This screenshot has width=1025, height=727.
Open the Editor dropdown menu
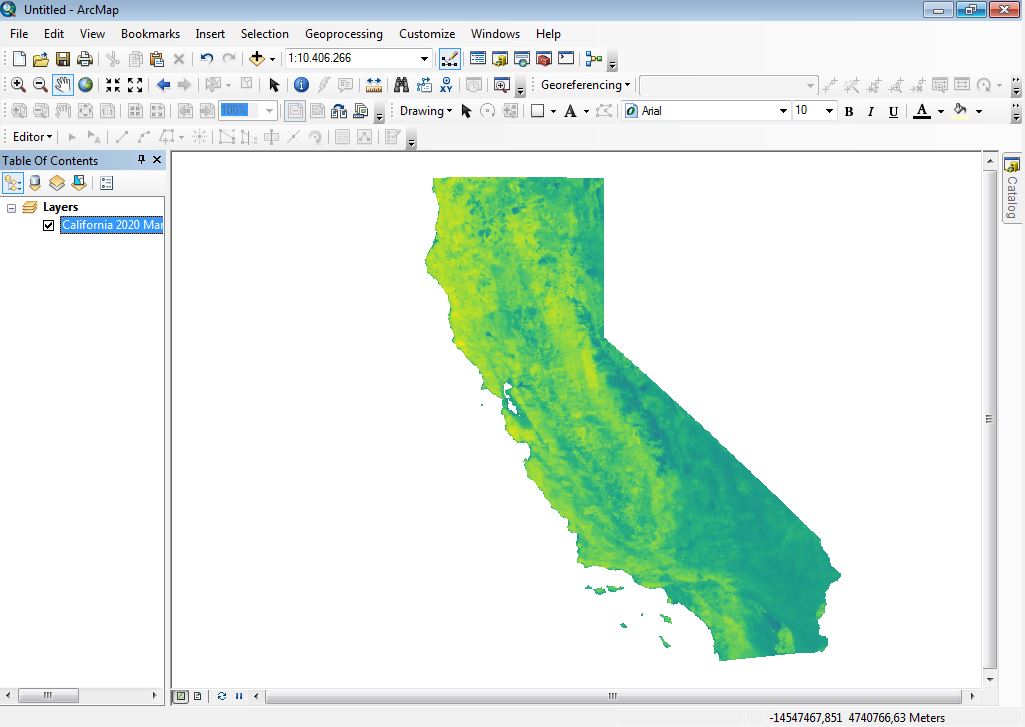point(30,136)
